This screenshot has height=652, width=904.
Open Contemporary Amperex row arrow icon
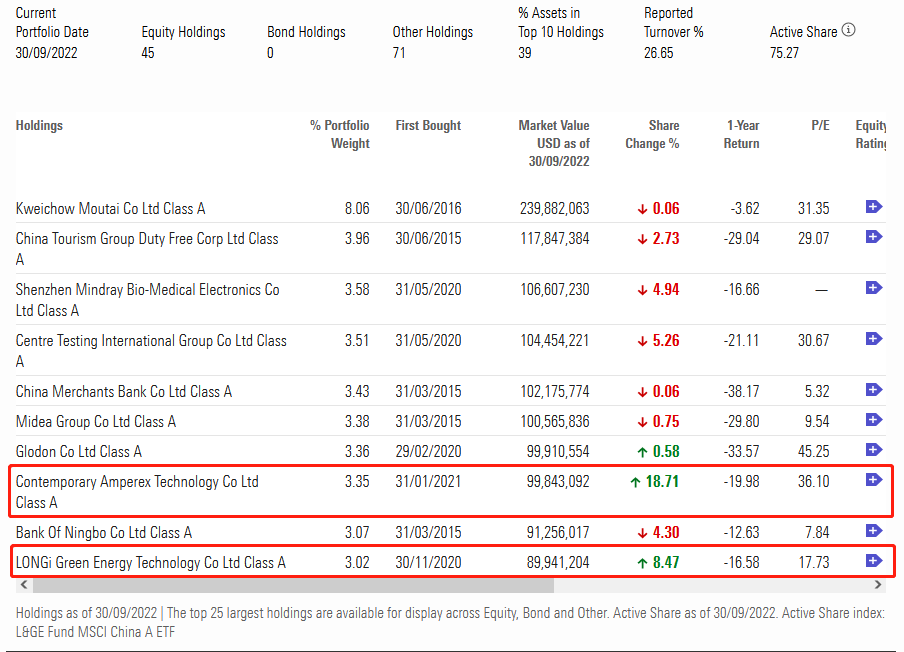tap(873, 480)
